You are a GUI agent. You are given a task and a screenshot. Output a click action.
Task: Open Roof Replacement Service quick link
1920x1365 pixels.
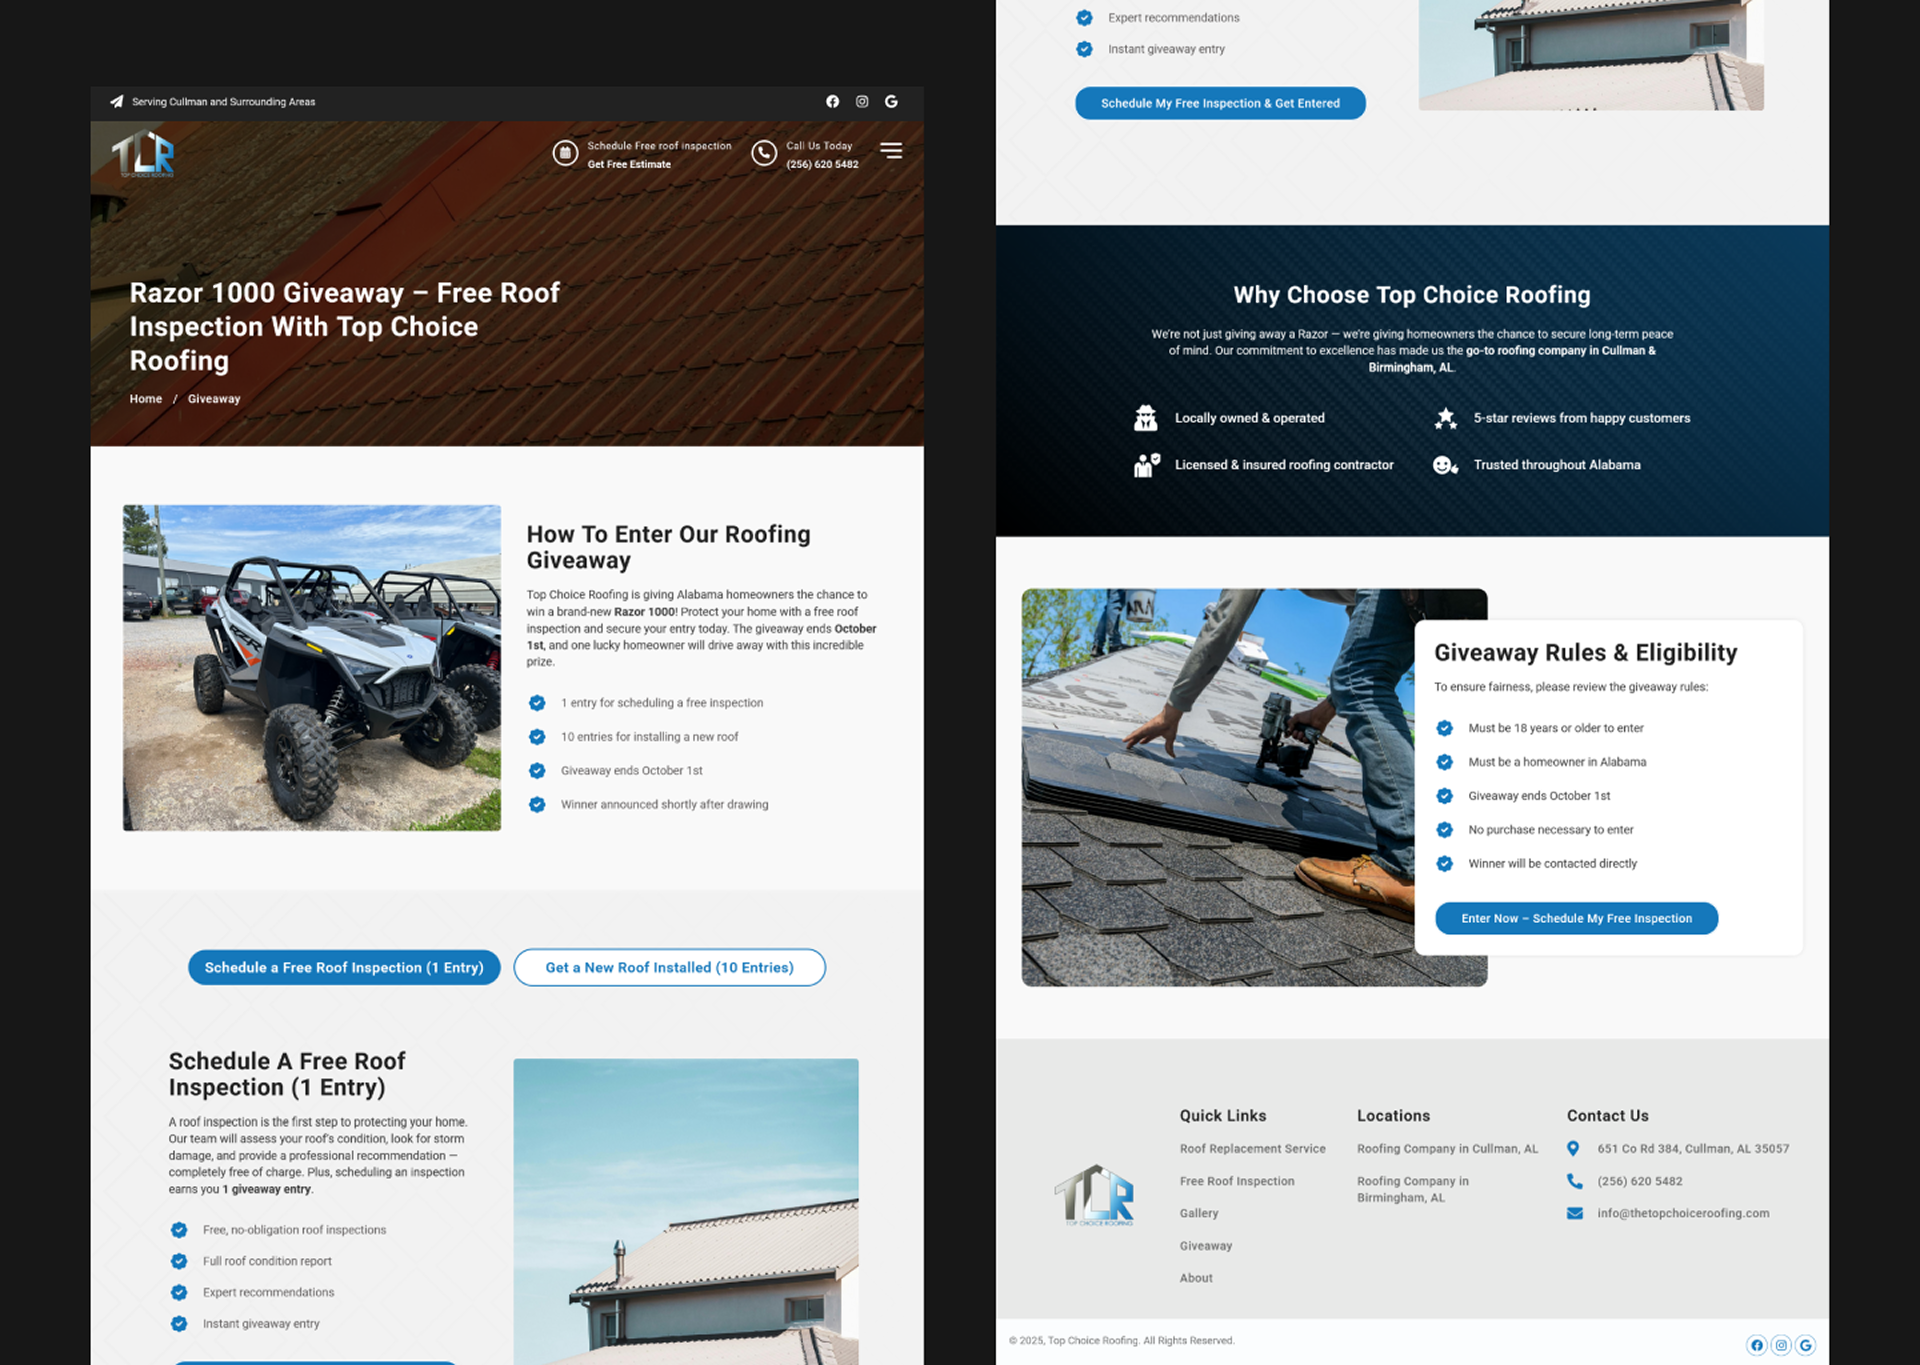(x=1252, y=1149)
